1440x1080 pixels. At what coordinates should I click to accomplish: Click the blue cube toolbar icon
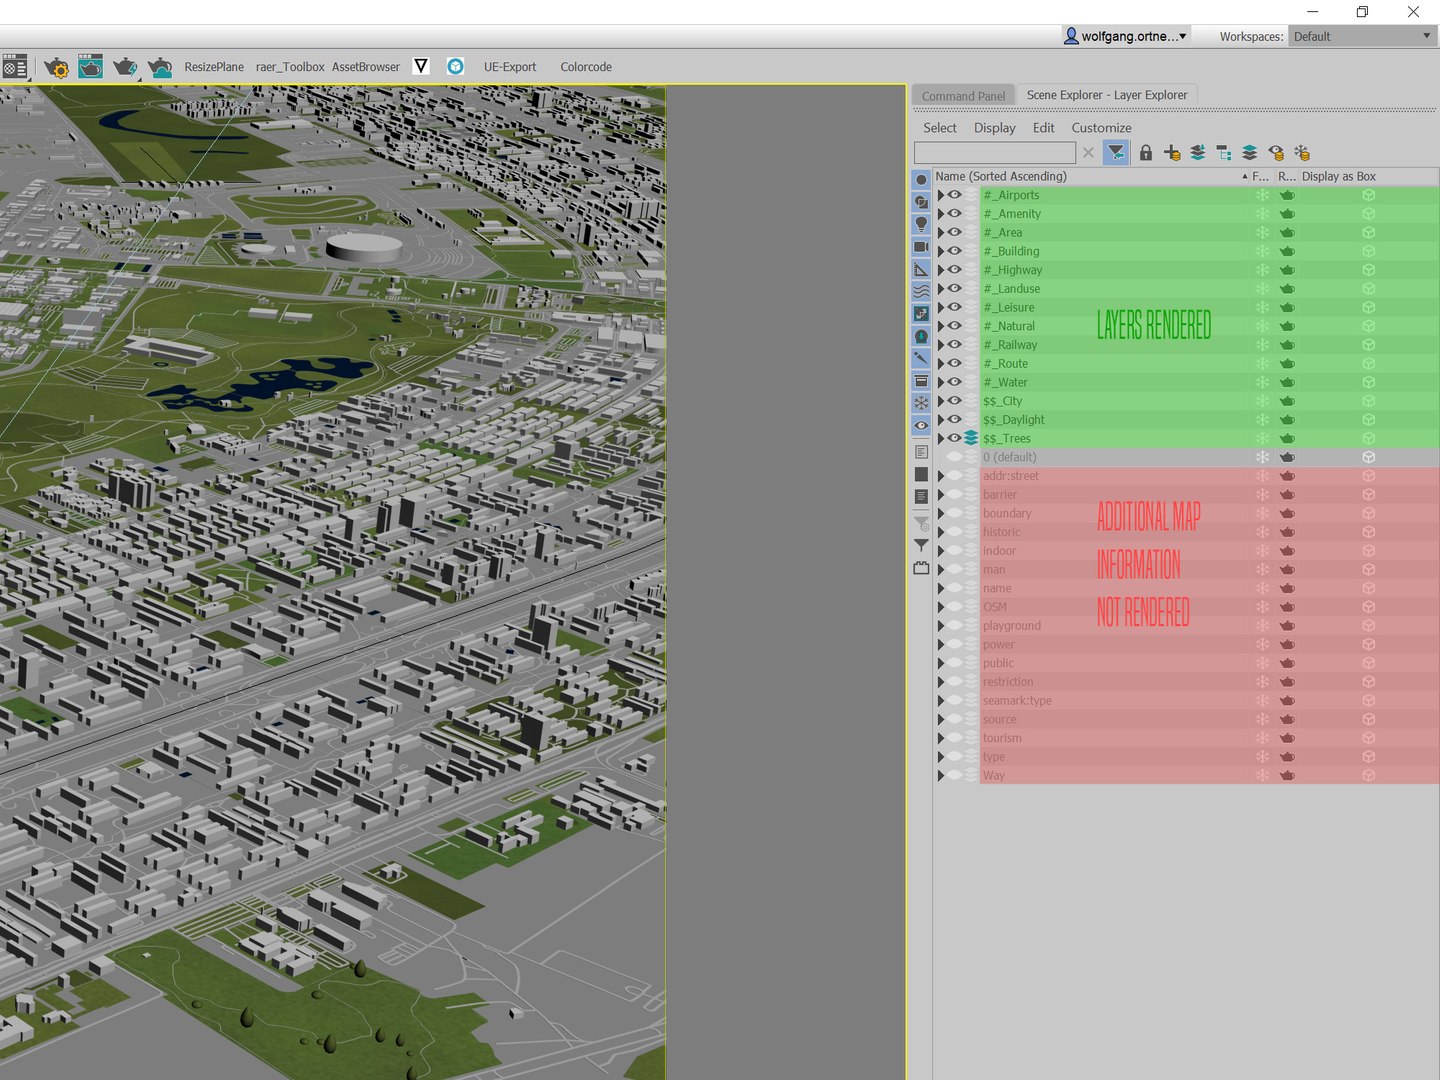(x=455, y=66)
